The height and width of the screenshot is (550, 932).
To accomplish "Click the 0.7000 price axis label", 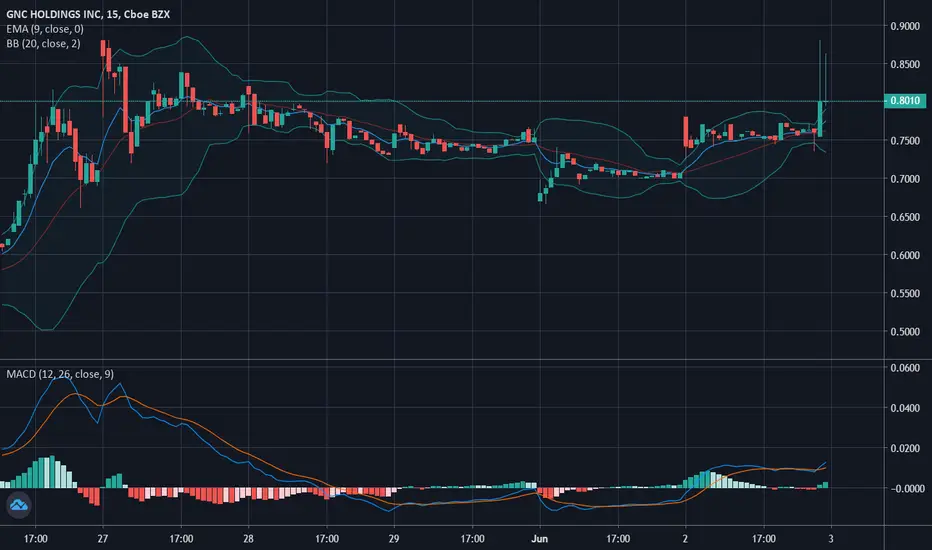I will click(x=905, y=179).
